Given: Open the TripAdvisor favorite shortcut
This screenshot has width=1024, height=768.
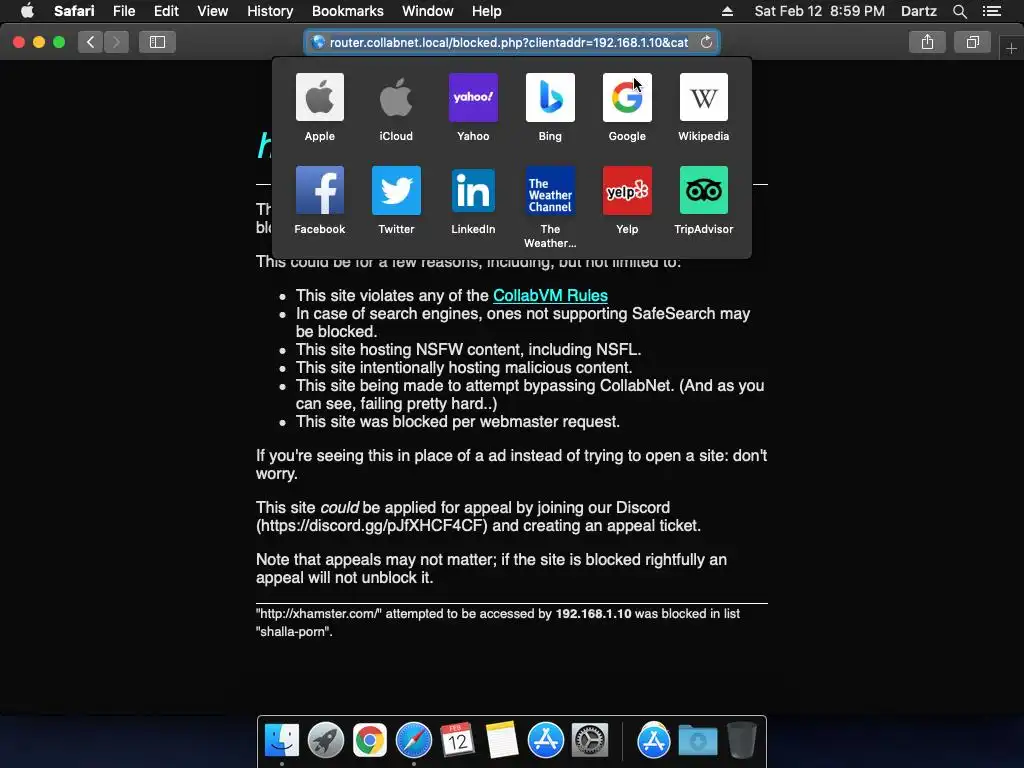Looking at the screenshot, I should (703, 190).
